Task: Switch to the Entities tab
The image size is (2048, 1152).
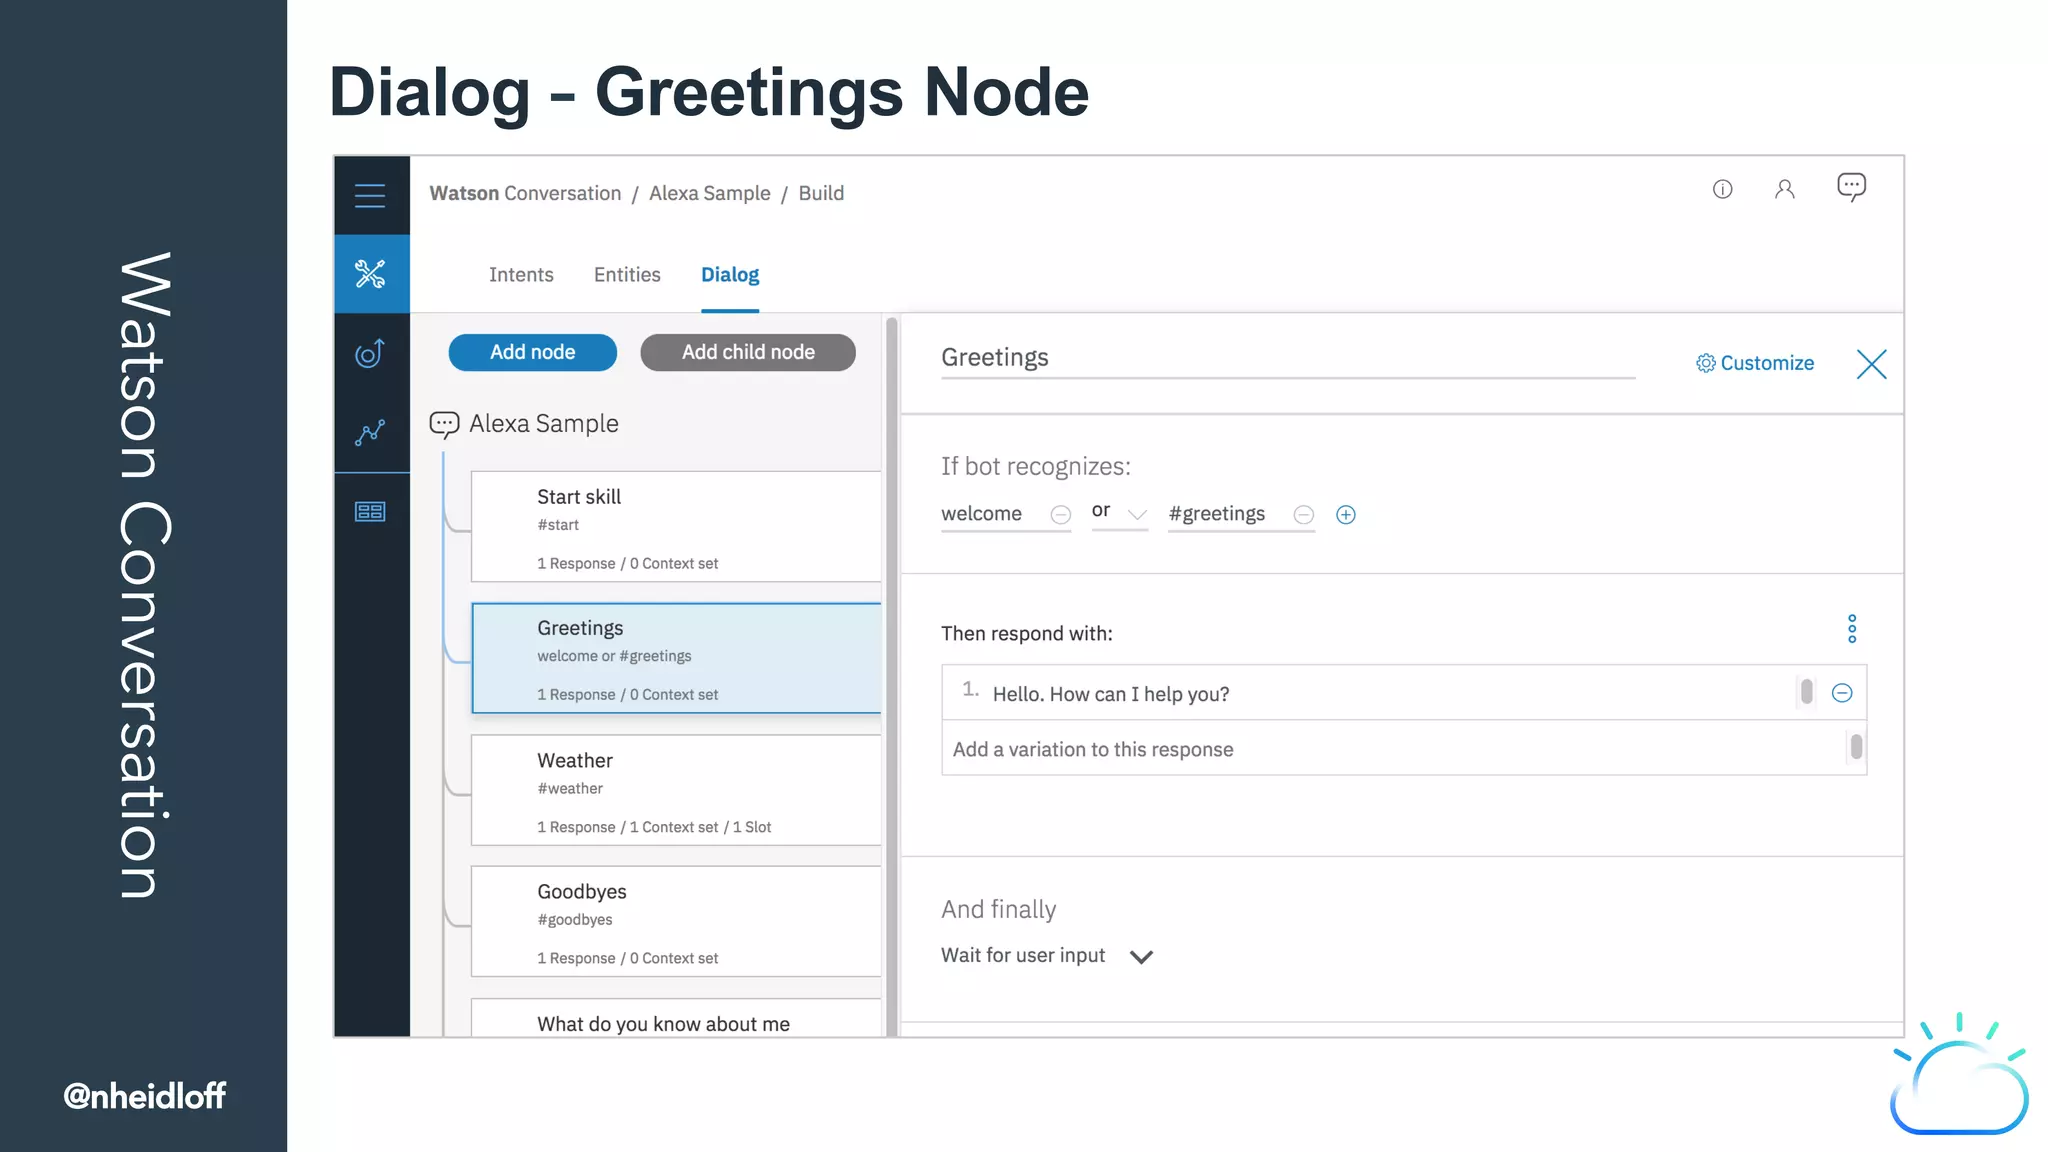Action: [x=627, y=275]
